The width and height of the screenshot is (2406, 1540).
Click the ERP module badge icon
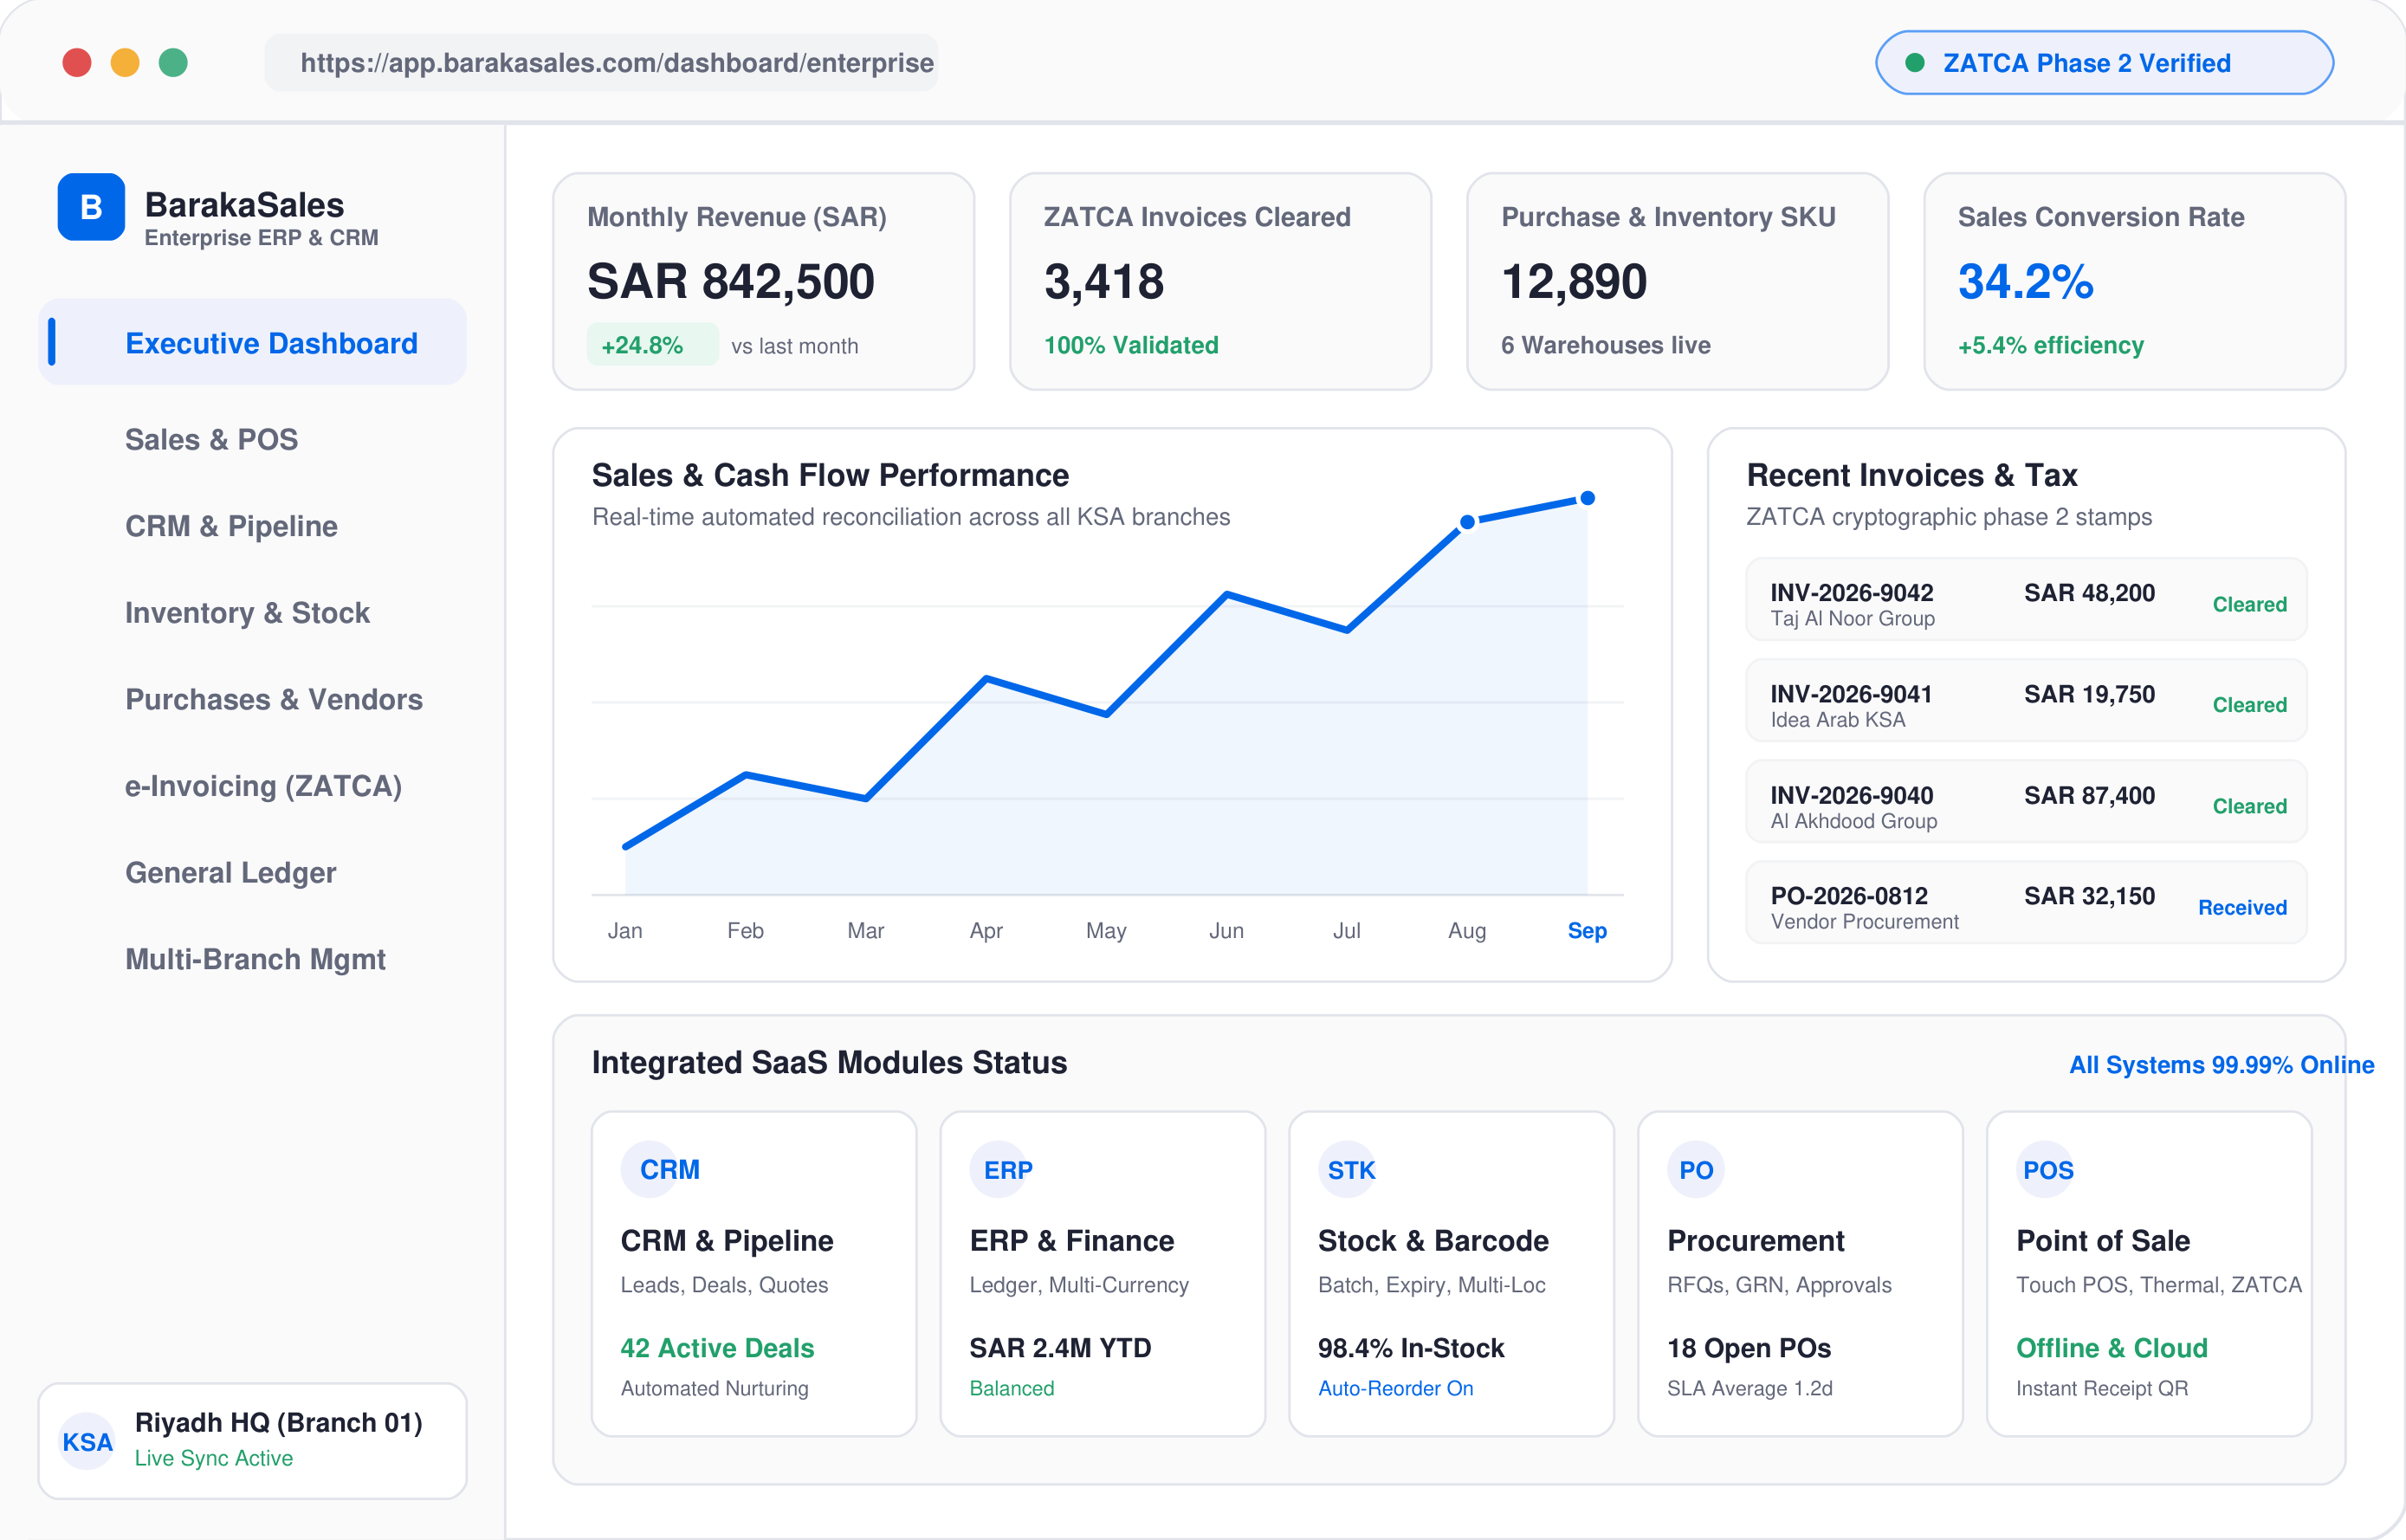pos(1003,1169)
